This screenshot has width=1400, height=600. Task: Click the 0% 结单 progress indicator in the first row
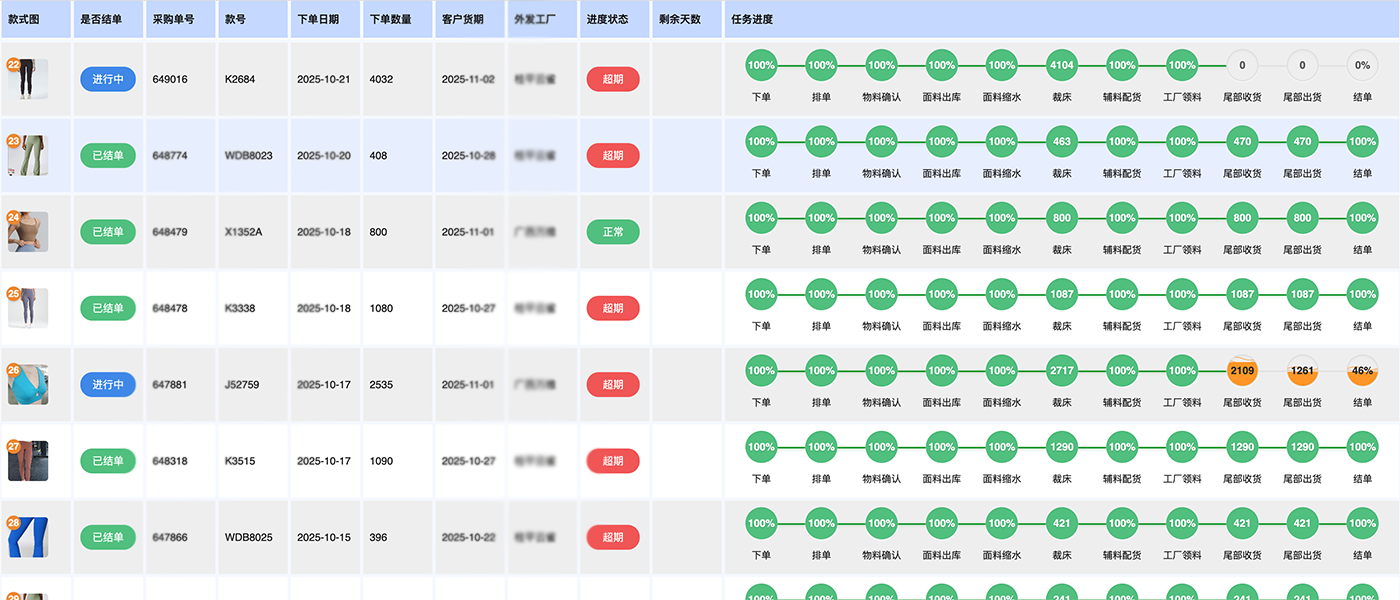tap(1362, 65)
